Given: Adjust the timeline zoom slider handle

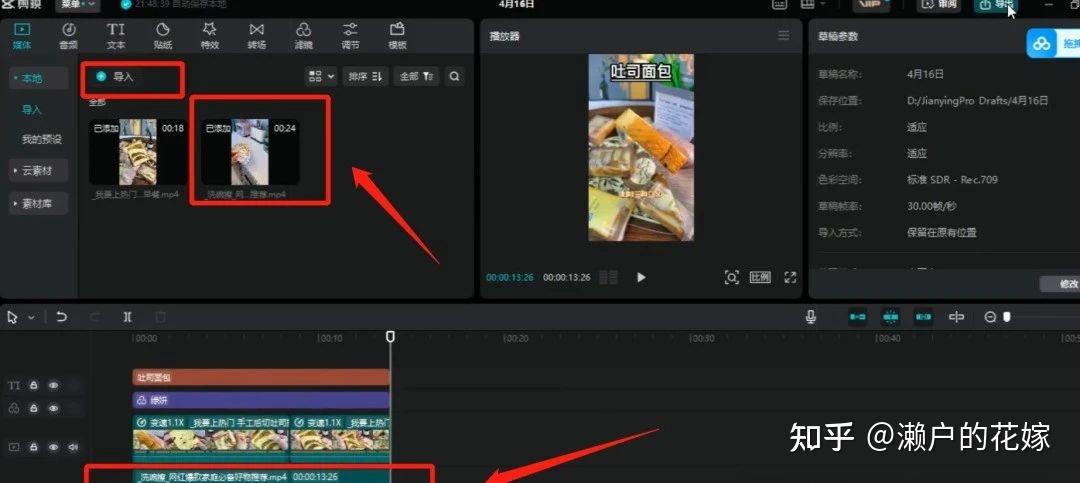Looking at the screenshot, I should tap(1007, 317).
